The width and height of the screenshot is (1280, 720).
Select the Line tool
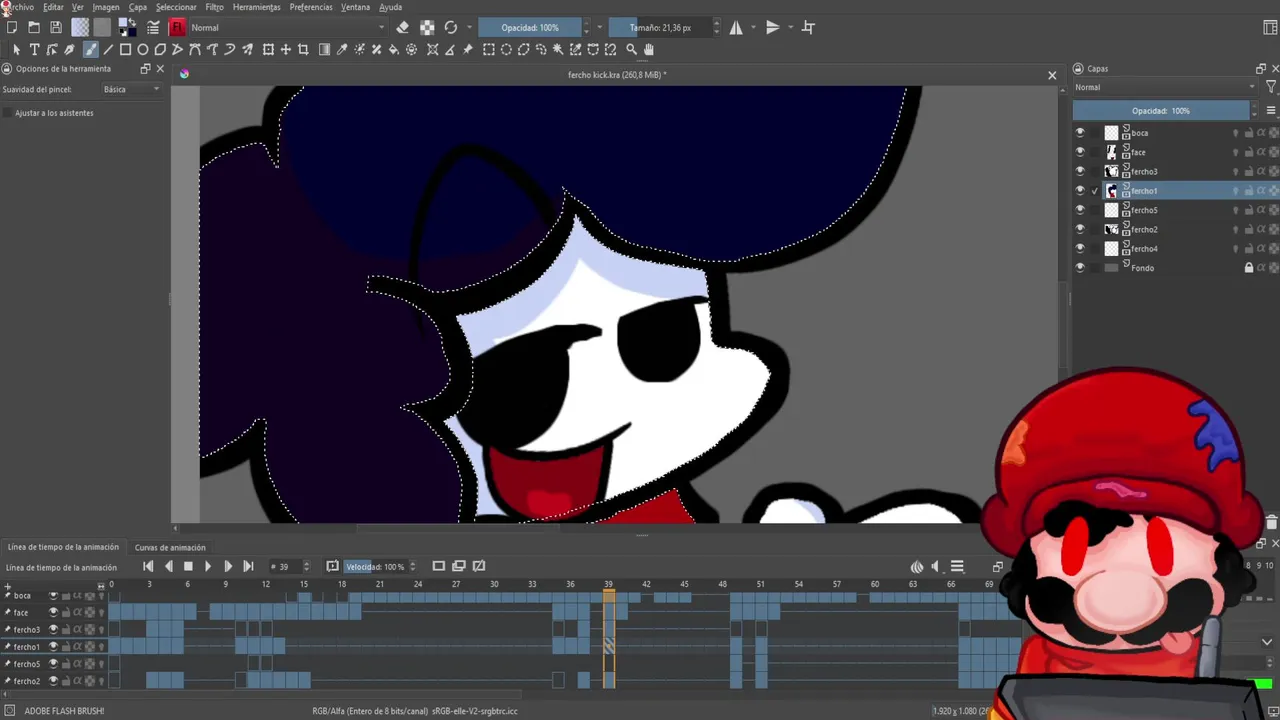(108, 49)
